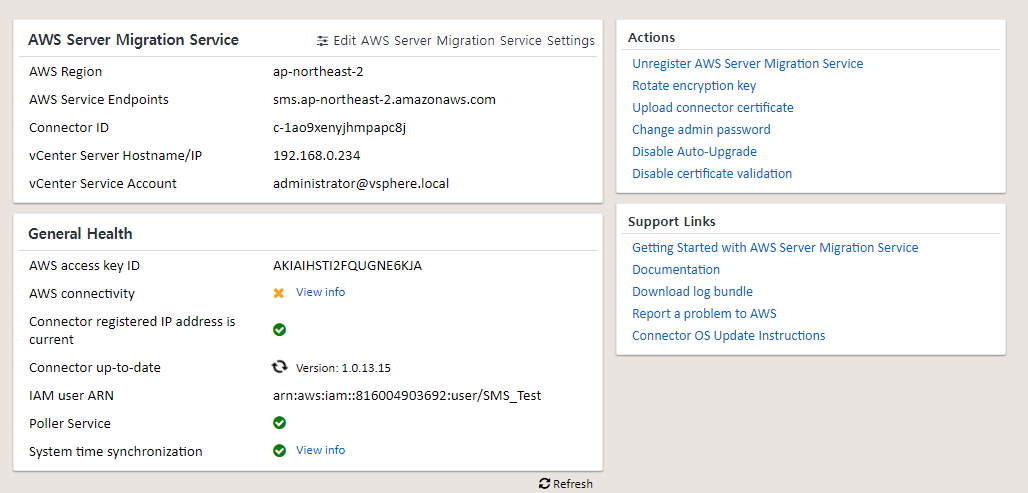Click the vCenter Server Hostname/IP label
The image size is (1028, 493).
click(x=115, y=156)
